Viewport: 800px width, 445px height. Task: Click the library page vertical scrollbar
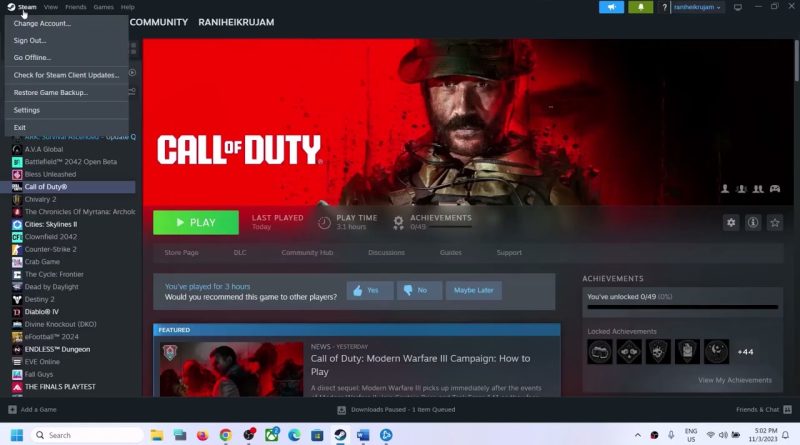796,61
